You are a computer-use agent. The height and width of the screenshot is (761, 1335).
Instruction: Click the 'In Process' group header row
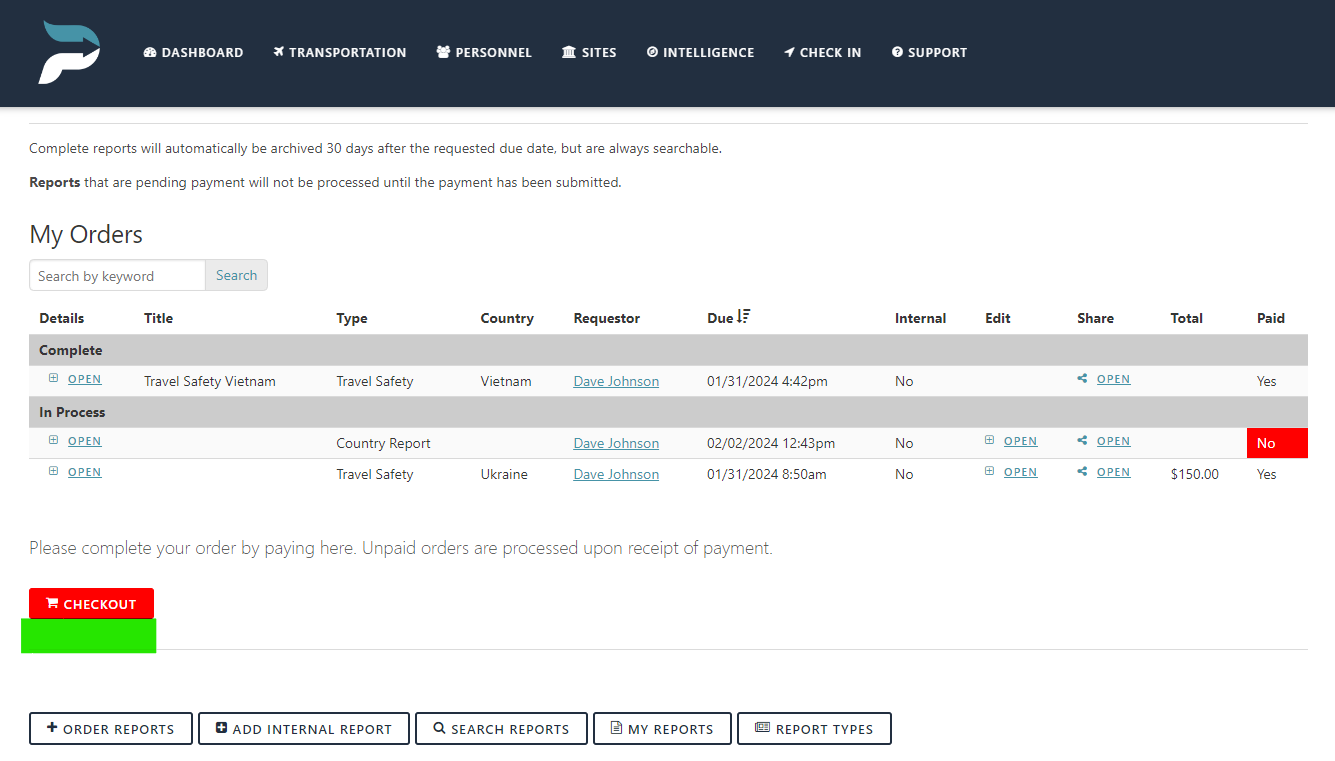(668, 412)
